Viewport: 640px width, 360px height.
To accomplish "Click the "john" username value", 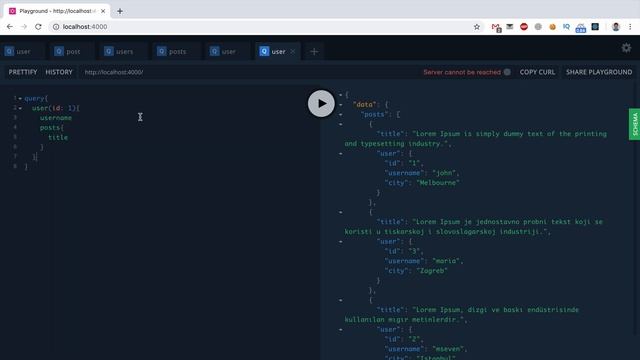I will [444, 173].
